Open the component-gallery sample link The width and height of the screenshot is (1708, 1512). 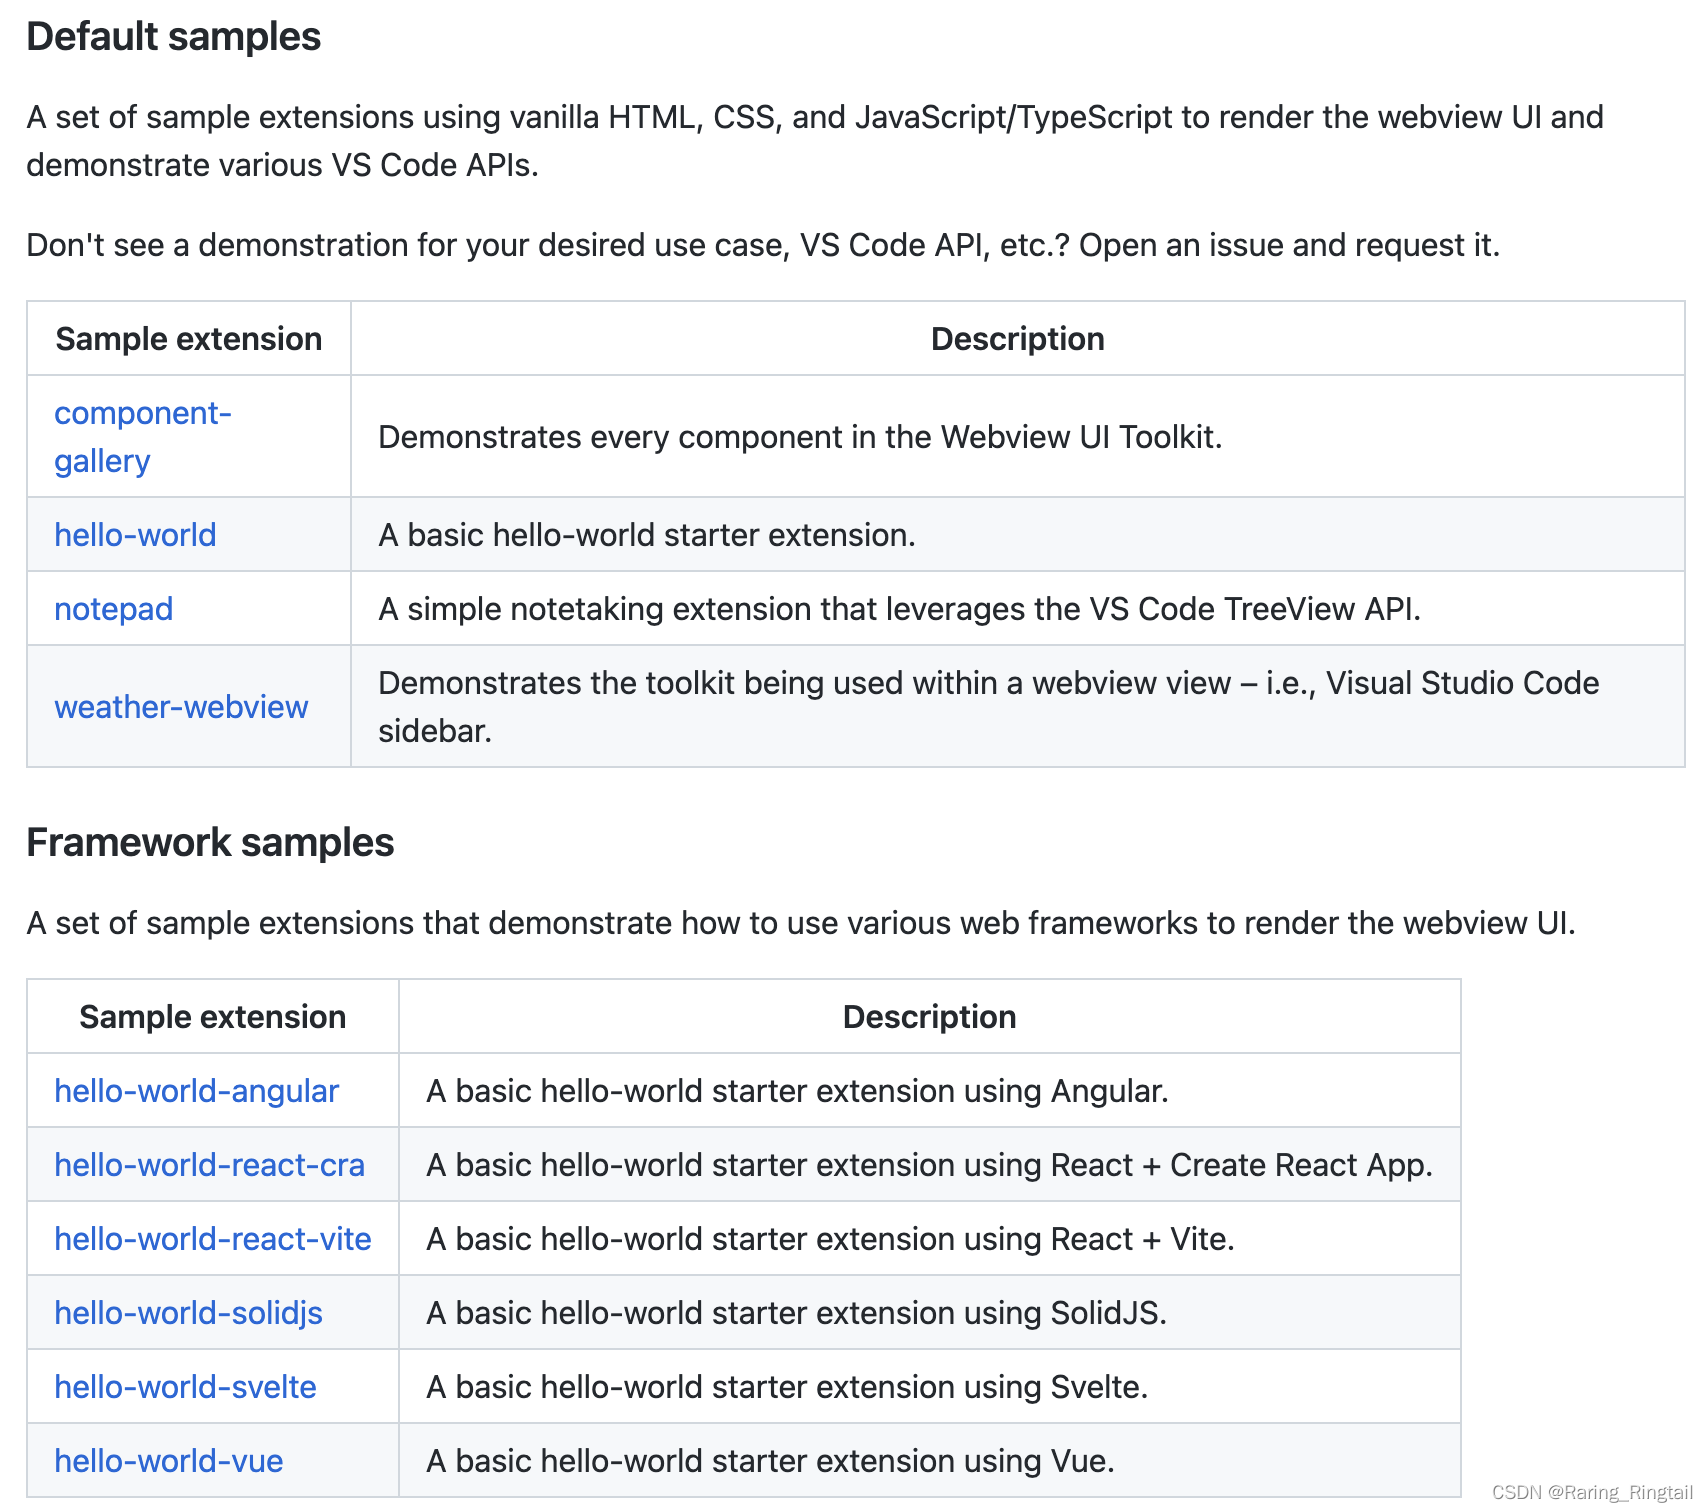pyautogui.click(x=143, y=437)
